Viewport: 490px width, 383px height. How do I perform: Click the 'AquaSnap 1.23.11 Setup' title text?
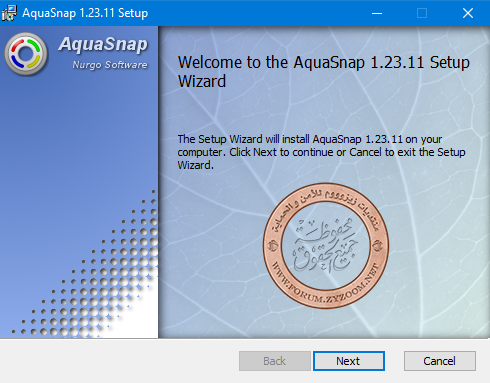point(85,13)
